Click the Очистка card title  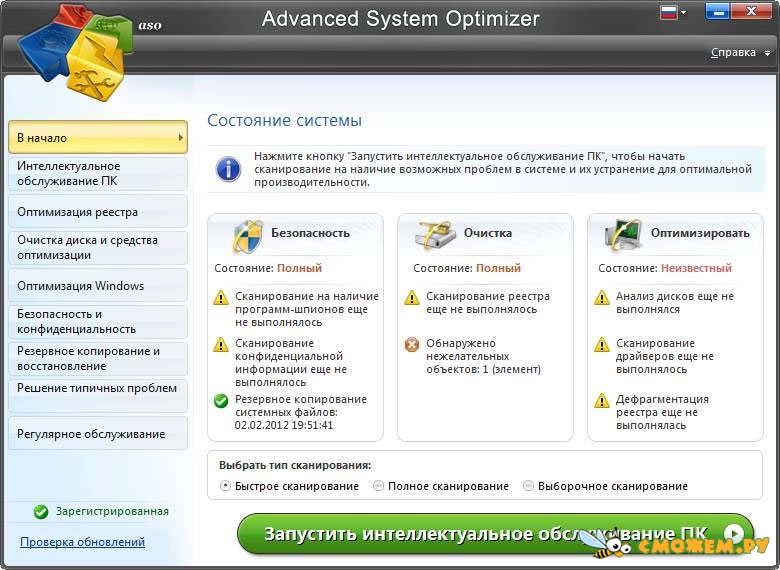click(488, 233)
